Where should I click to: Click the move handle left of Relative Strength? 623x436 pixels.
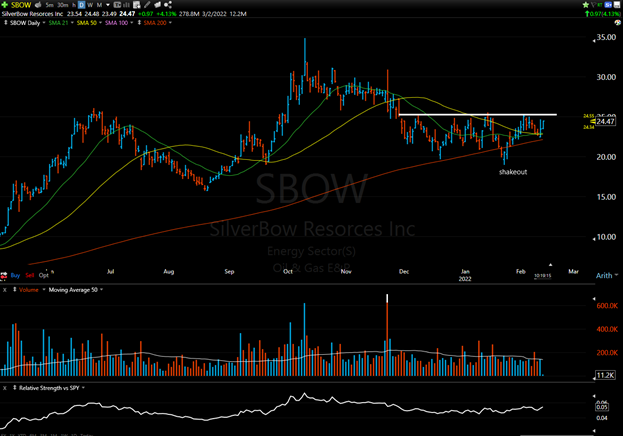pos(15,388)
